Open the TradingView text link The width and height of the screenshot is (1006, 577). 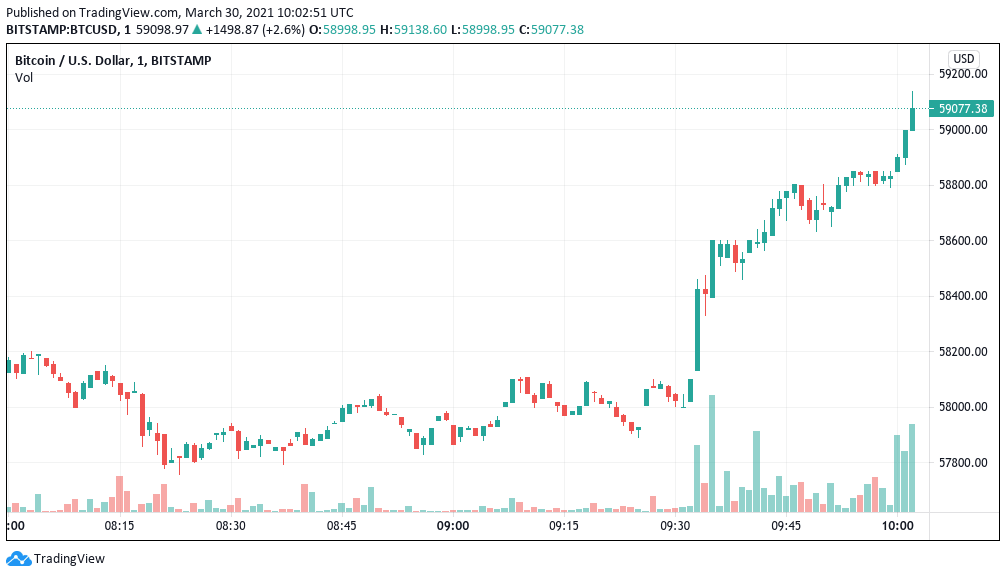tap(69, 559)
